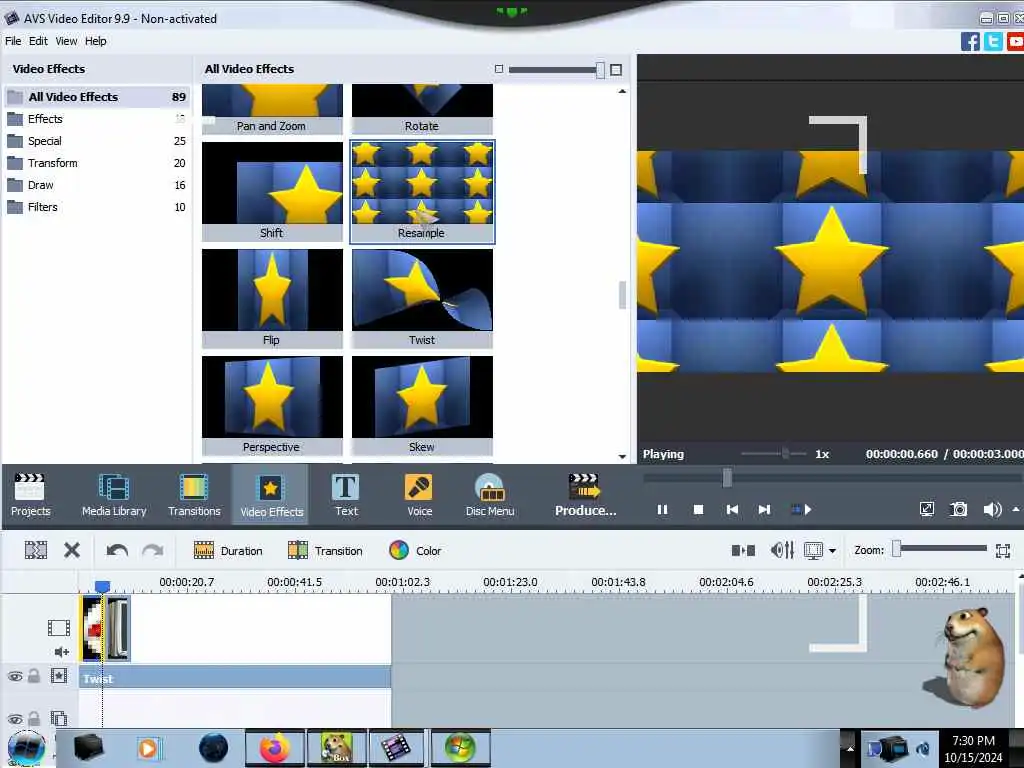Select the Twist effect thumbnail
The width and height of the screenshot is (1024, 768).
click(423, 298)
